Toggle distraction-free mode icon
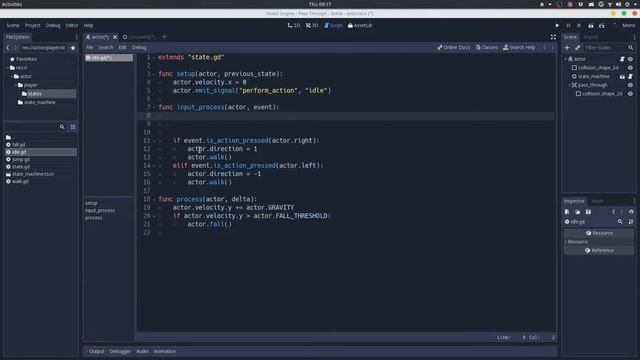This screenshot has height=360, width=640. pos(553,37)
